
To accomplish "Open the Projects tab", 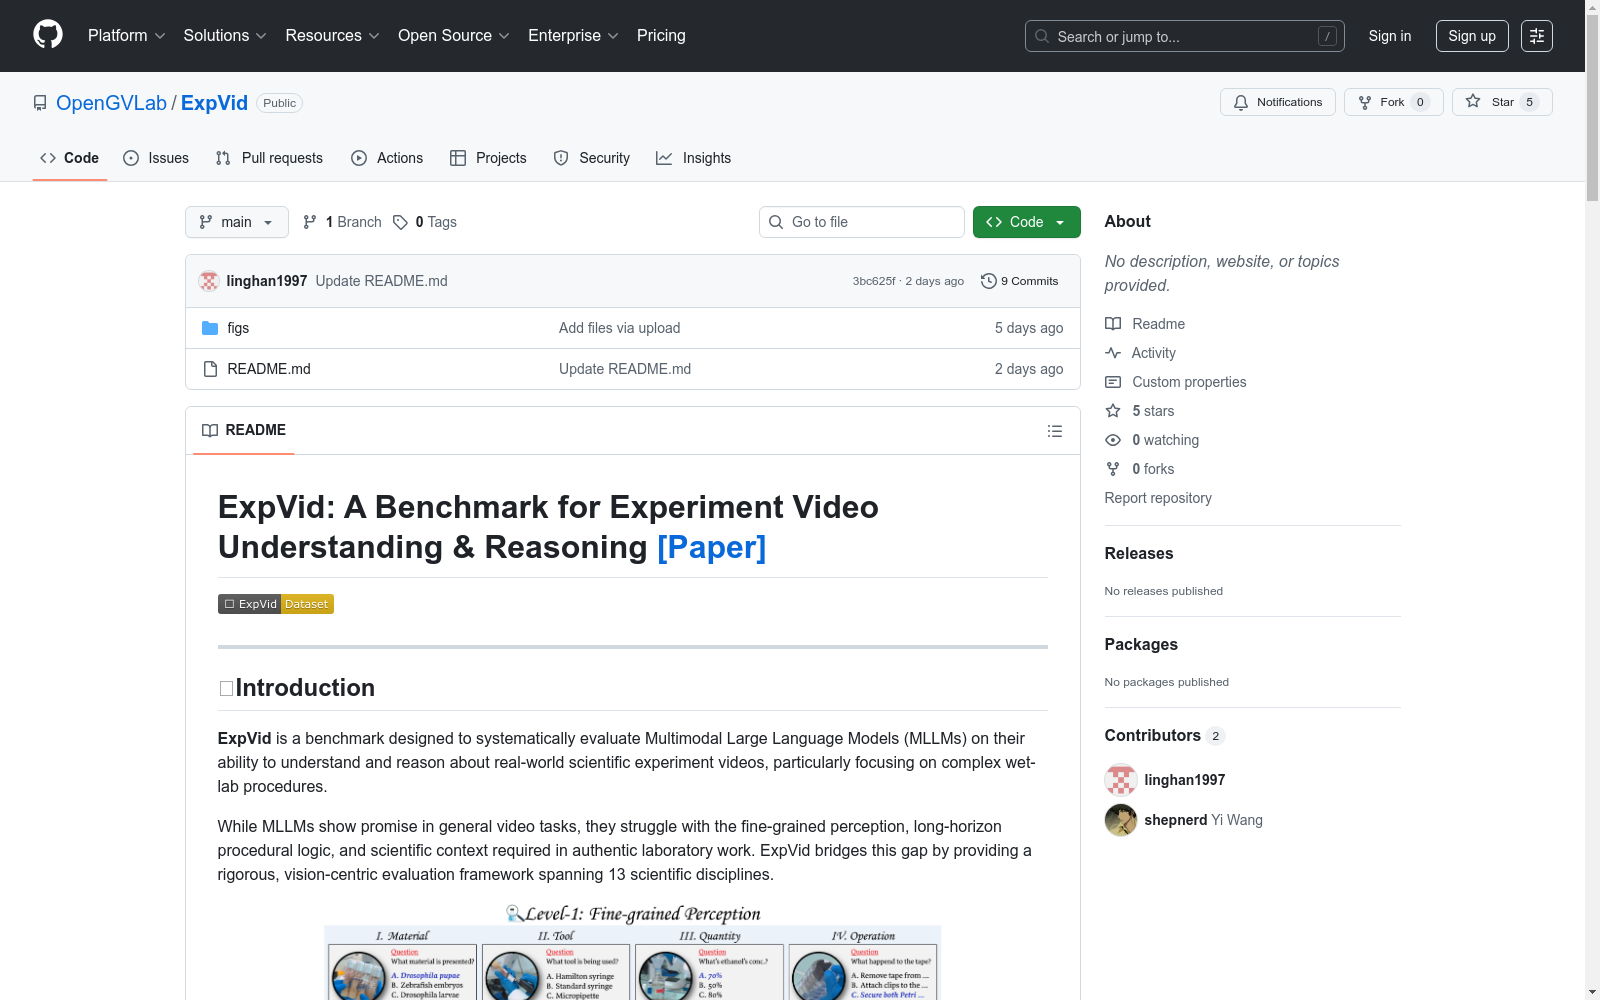I will click(488, 158).
